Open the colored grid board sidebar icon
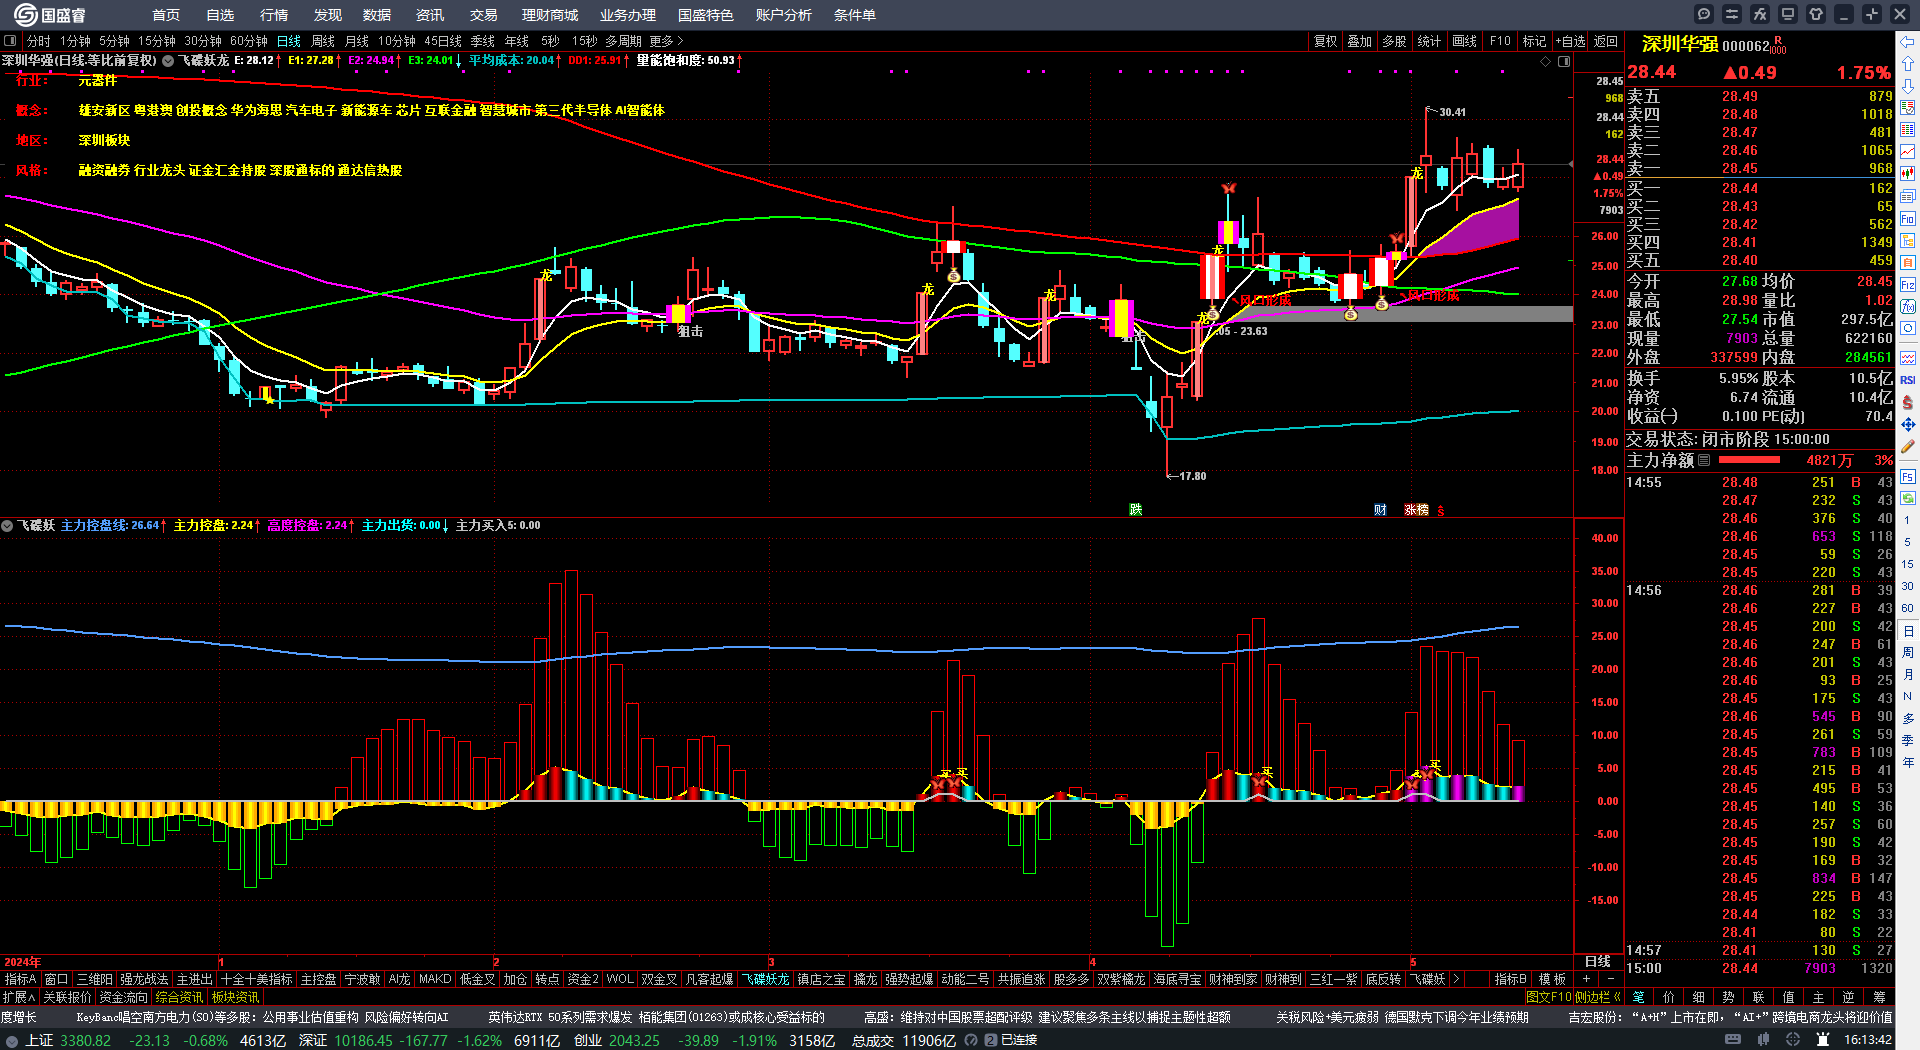 [1908, 129]
